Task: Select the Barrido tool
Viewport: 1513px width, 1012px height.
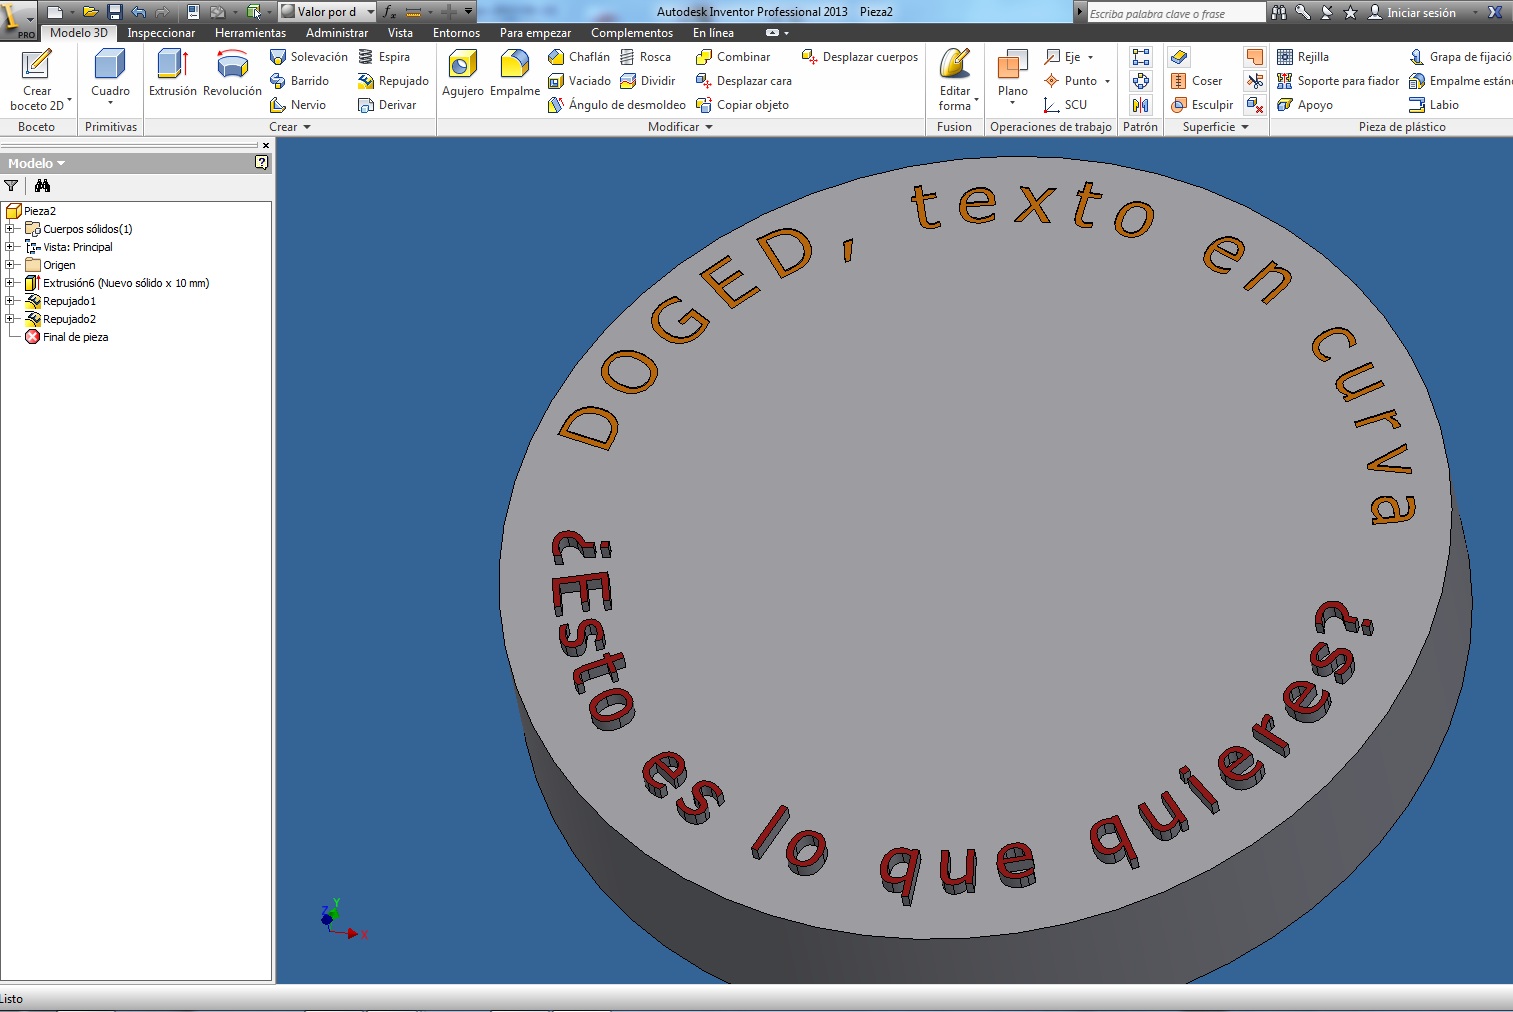Action: (299, 81)
